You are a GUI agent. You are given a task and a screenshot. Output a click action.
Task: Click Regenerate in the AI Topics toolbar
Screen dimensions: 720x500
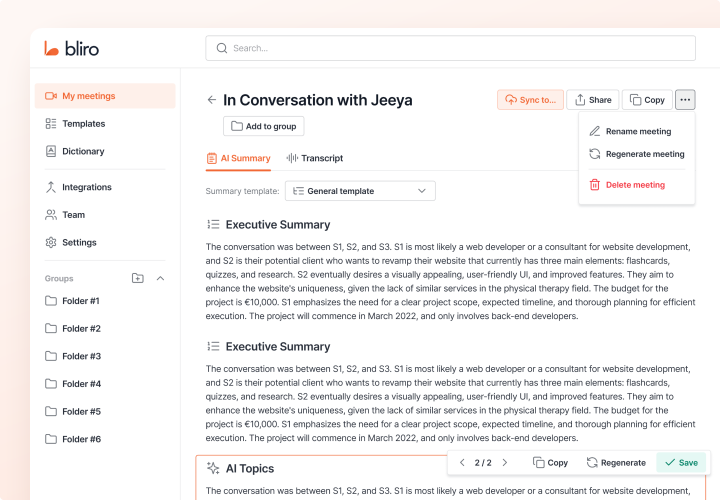coord(616,462)
